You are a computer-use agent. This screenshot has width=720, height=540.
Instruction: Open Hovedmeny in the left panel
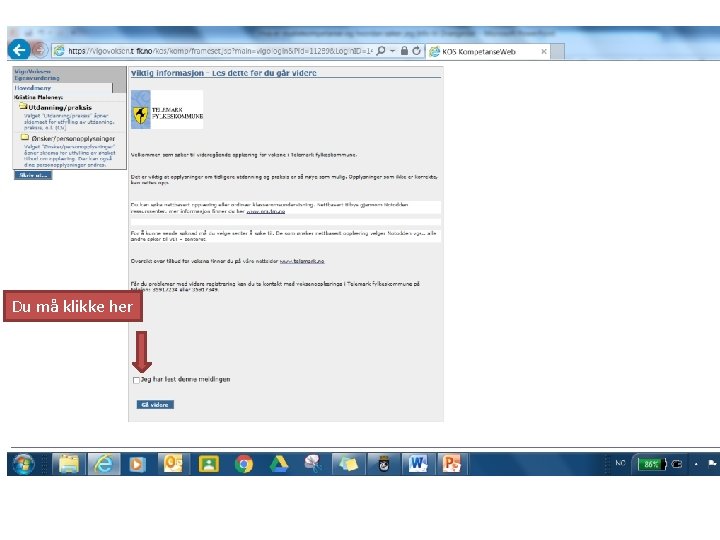coord(33,88)
